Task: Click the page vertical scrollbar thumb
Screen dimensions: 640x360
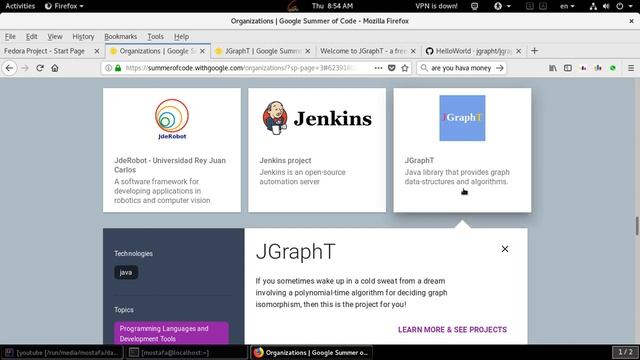Action: (x=637, y=226)
